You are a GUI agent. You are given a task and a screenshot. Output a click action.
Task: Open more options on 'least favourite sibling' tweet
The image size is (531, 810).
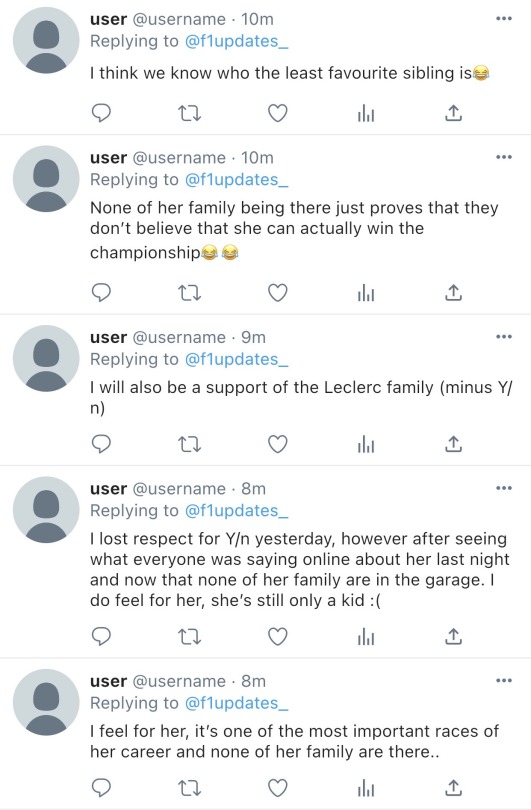point(504,19)
